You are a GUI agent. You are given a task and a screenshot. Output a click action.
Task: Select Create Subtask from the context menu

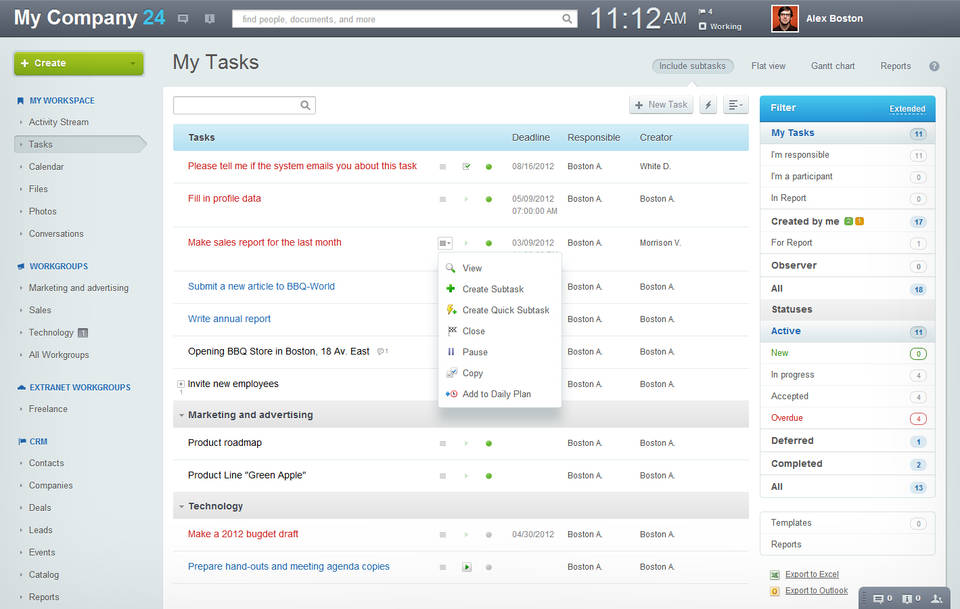click(x=492, y=289)
